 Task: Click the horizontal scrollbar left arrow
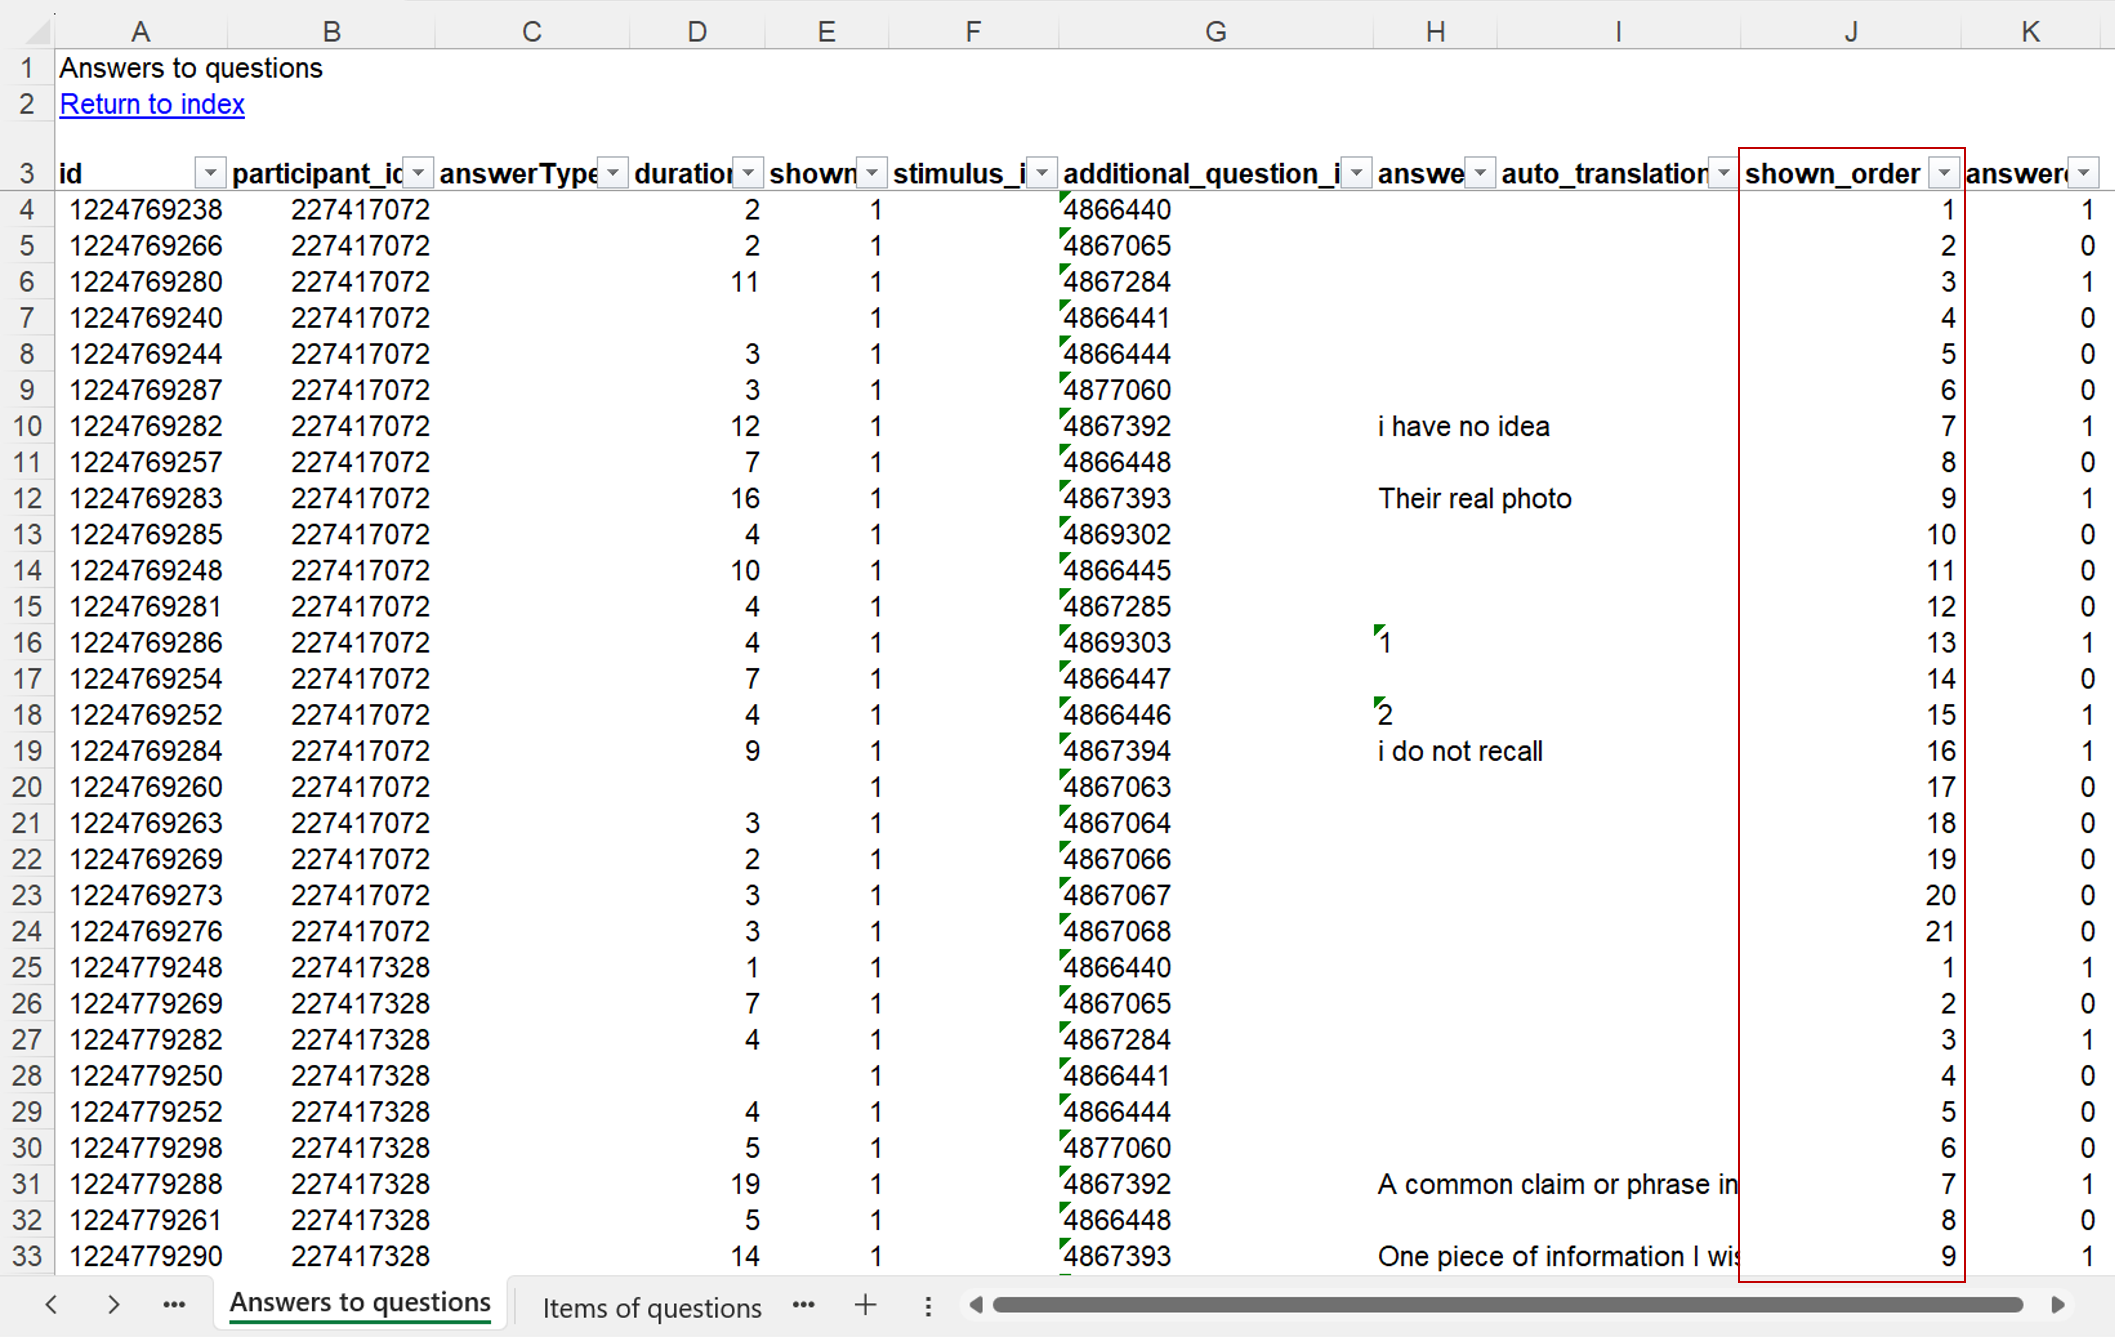(976, 1305)
